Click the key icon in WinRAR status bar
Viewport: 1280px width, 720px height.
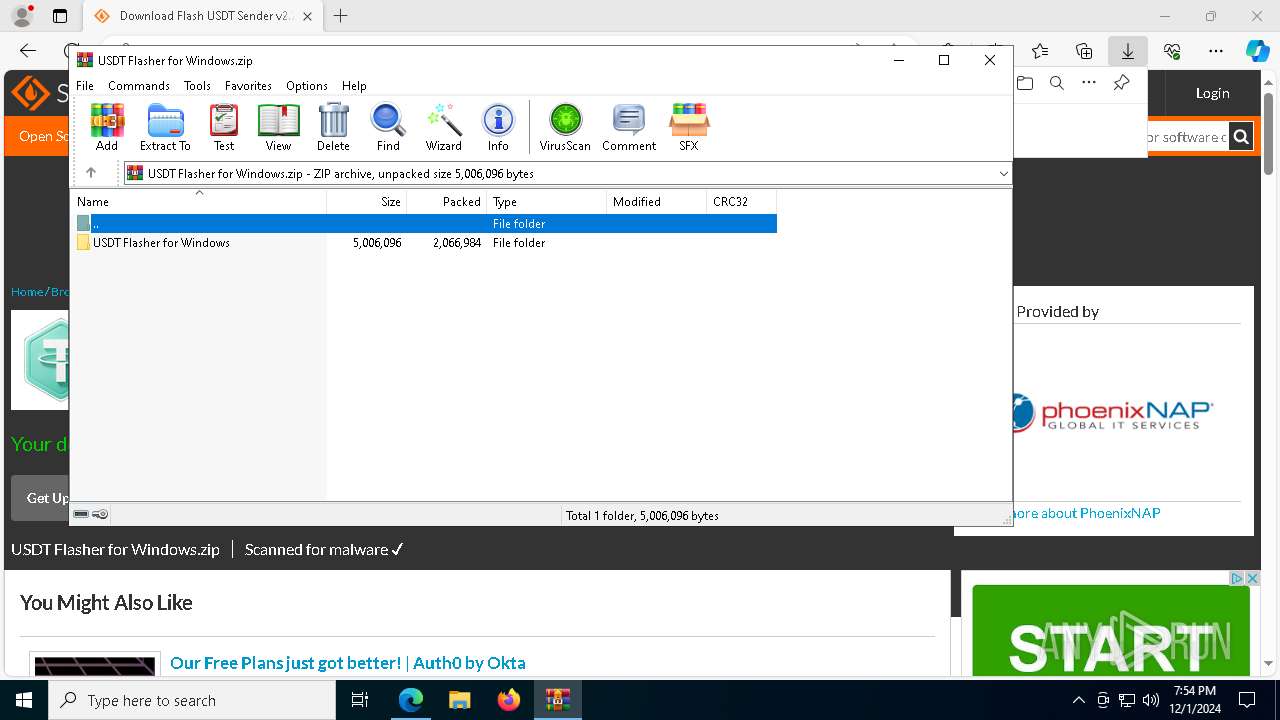coord(100,515)
